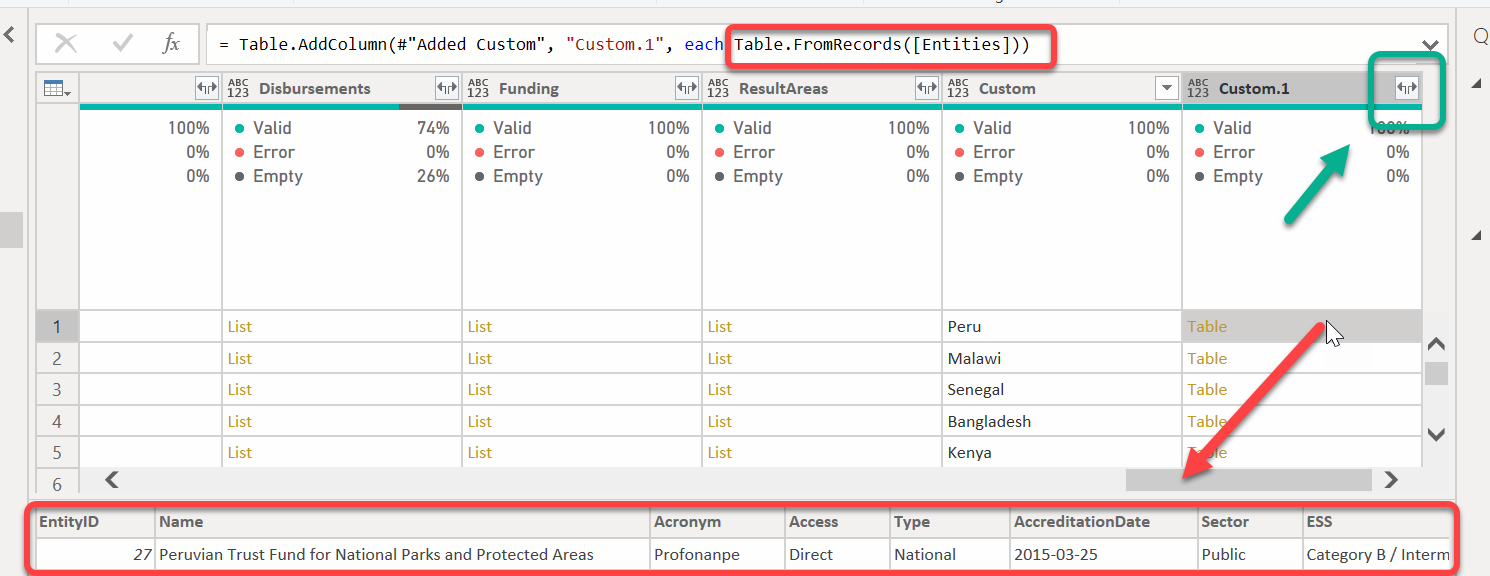Open the table menu icon in the grid corner
Screen dimensions: 1490x576
point(58,88)
